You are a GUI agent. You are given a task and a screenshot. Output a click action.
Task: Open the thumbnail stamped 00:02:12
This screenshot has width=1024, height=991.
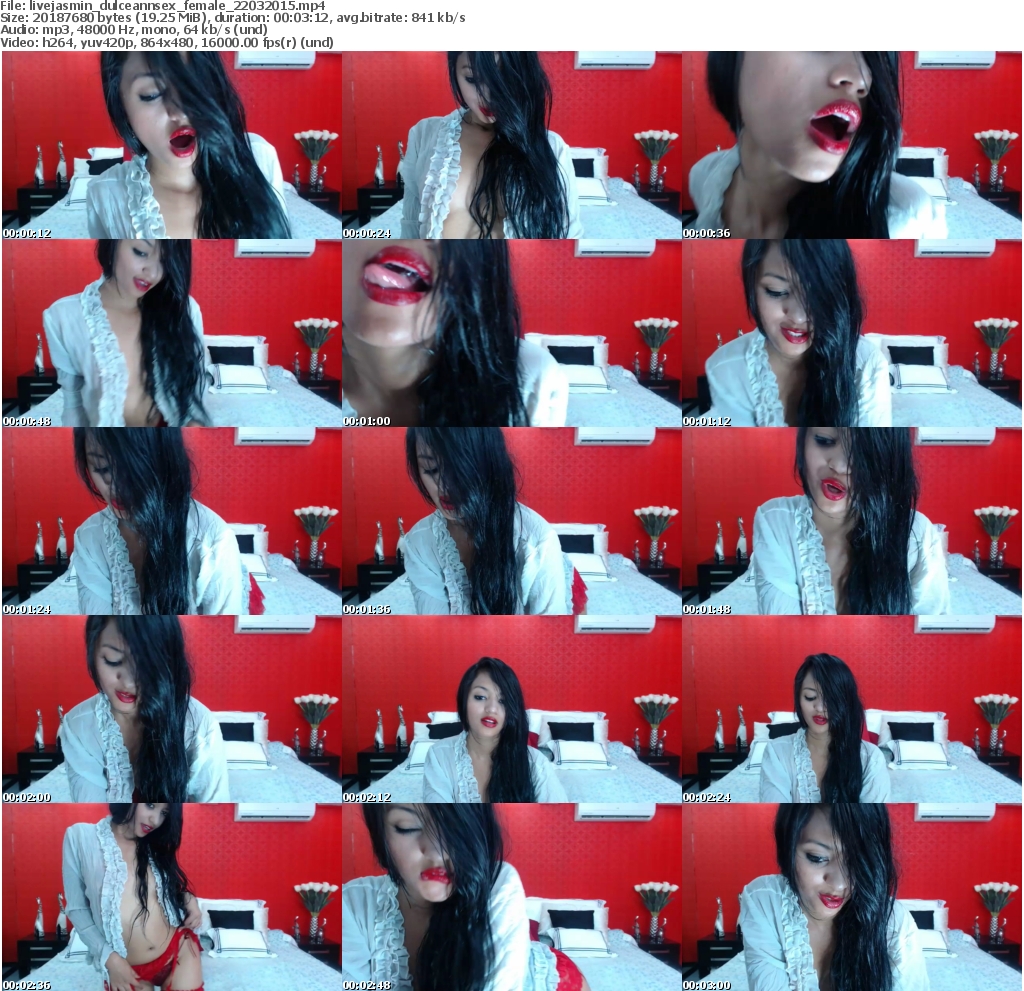tap(512, 709)
